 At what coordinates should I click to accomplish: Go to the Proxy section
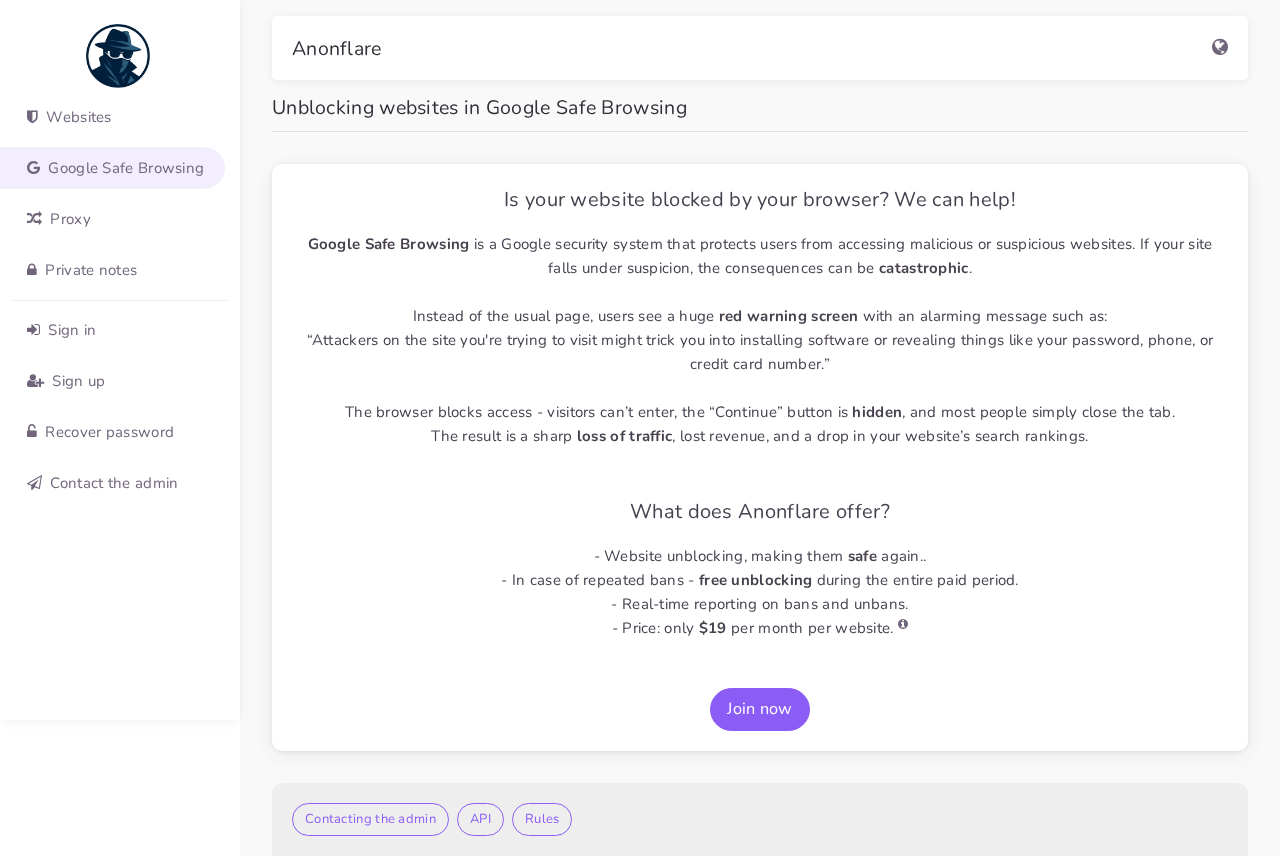(x=70, y=219)
